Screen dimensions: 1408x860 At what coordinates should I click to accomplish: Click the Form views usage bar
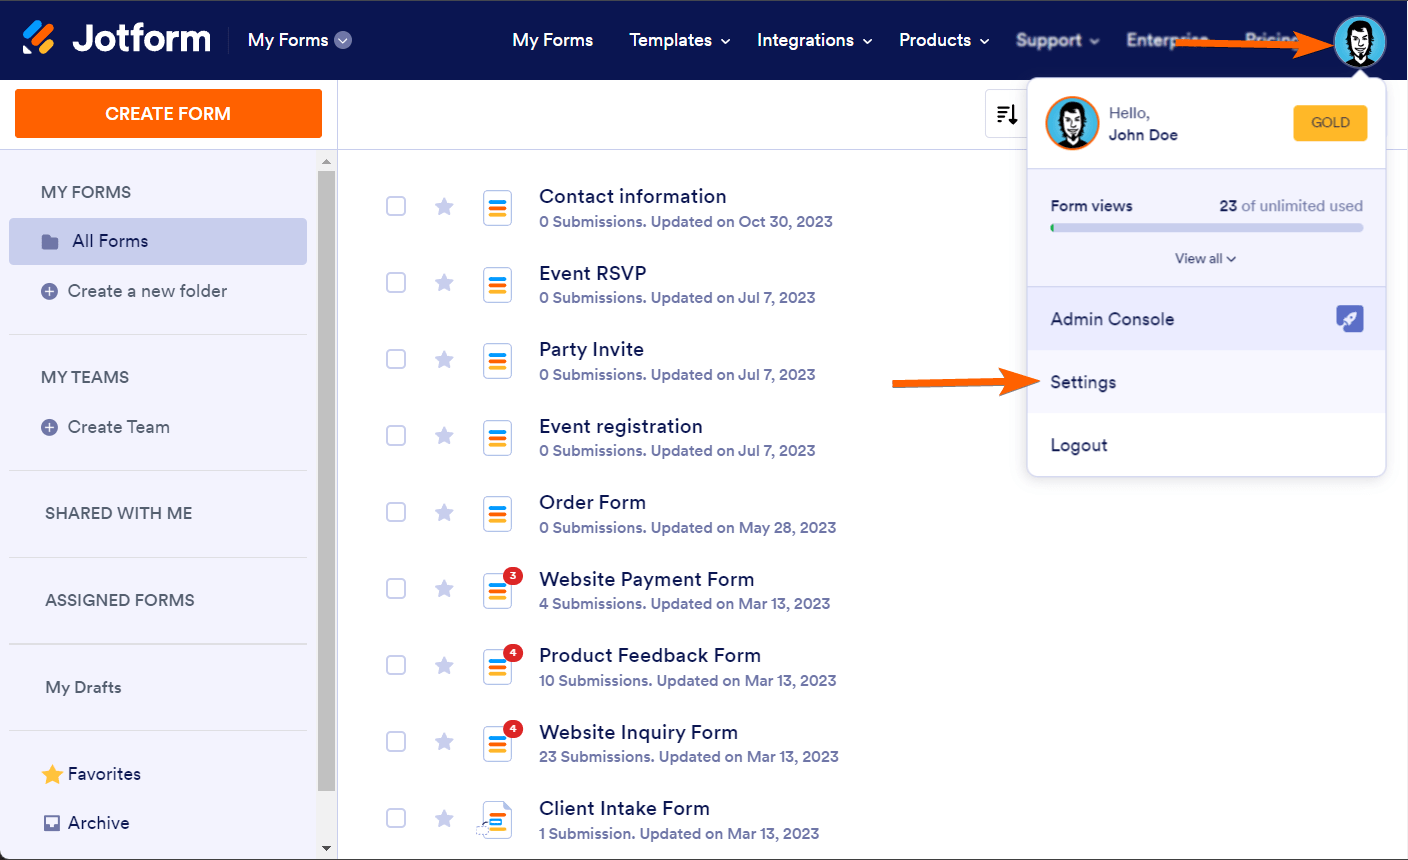click(x=1206, y=228)
